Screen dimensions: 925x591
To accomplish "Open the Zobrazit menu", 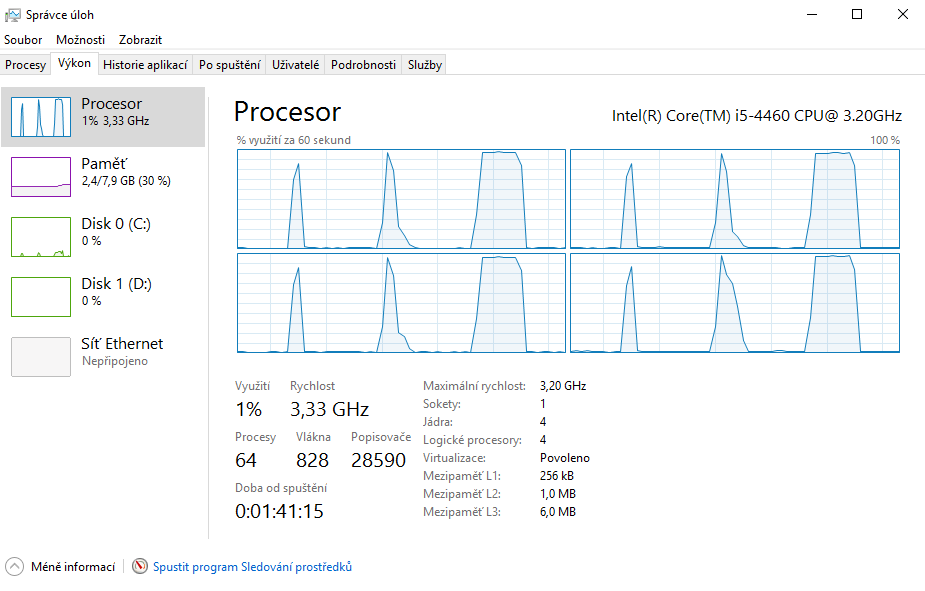I will [140, 40].
